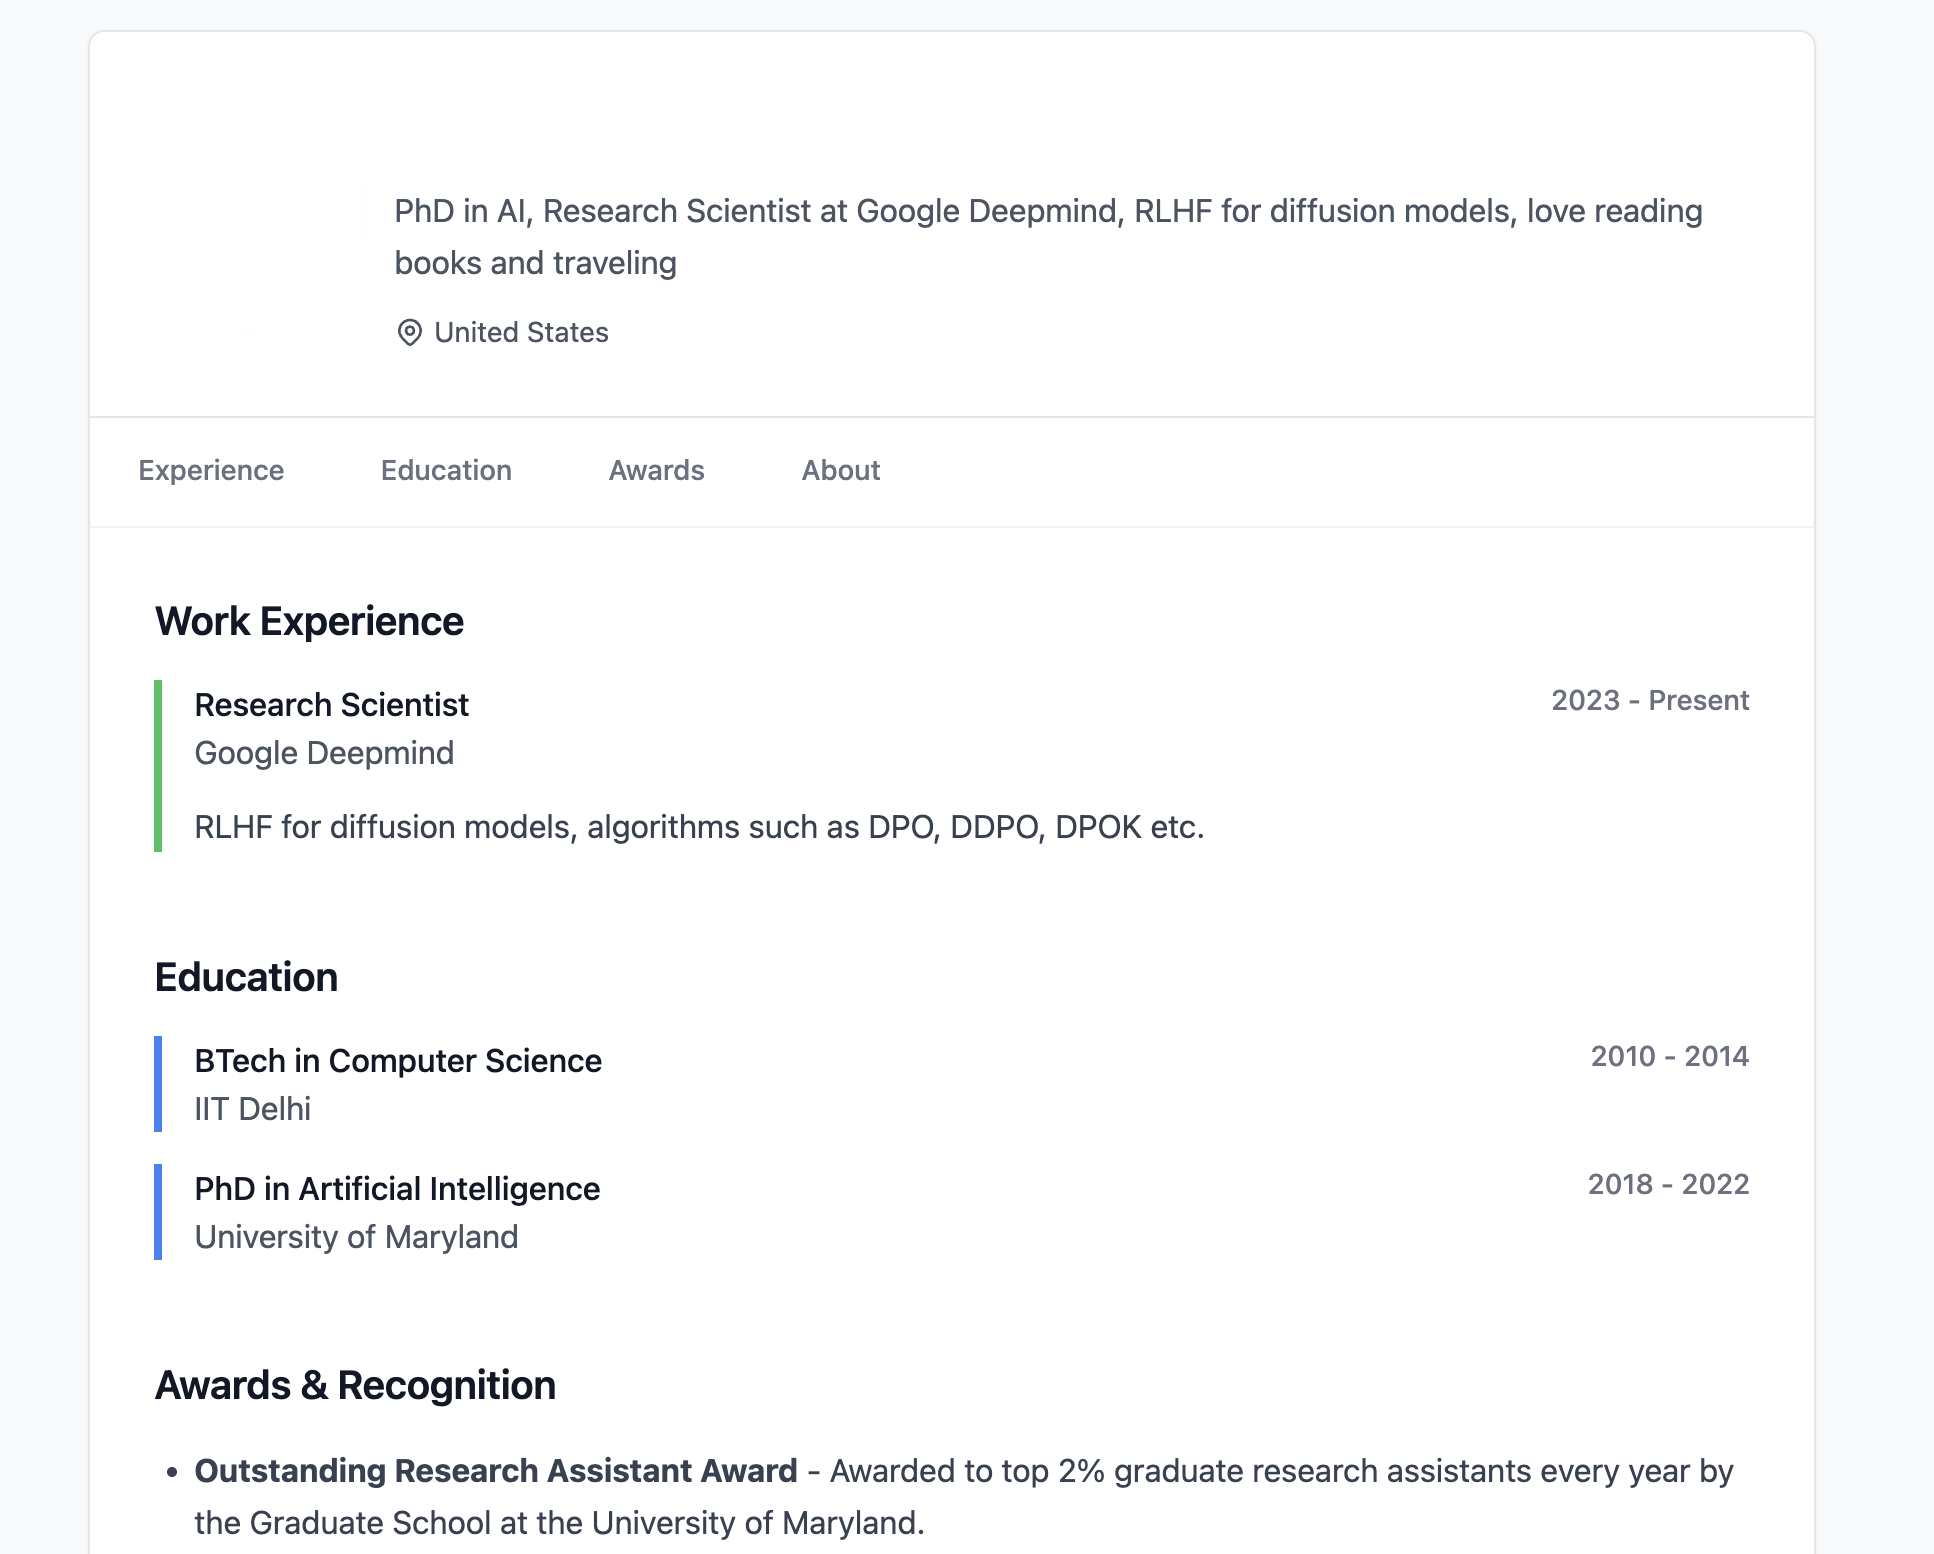Viewport: 1934px width, 1554px height.
Task: Select the Research Scientist job title
Action: click(x=331, y=705)
